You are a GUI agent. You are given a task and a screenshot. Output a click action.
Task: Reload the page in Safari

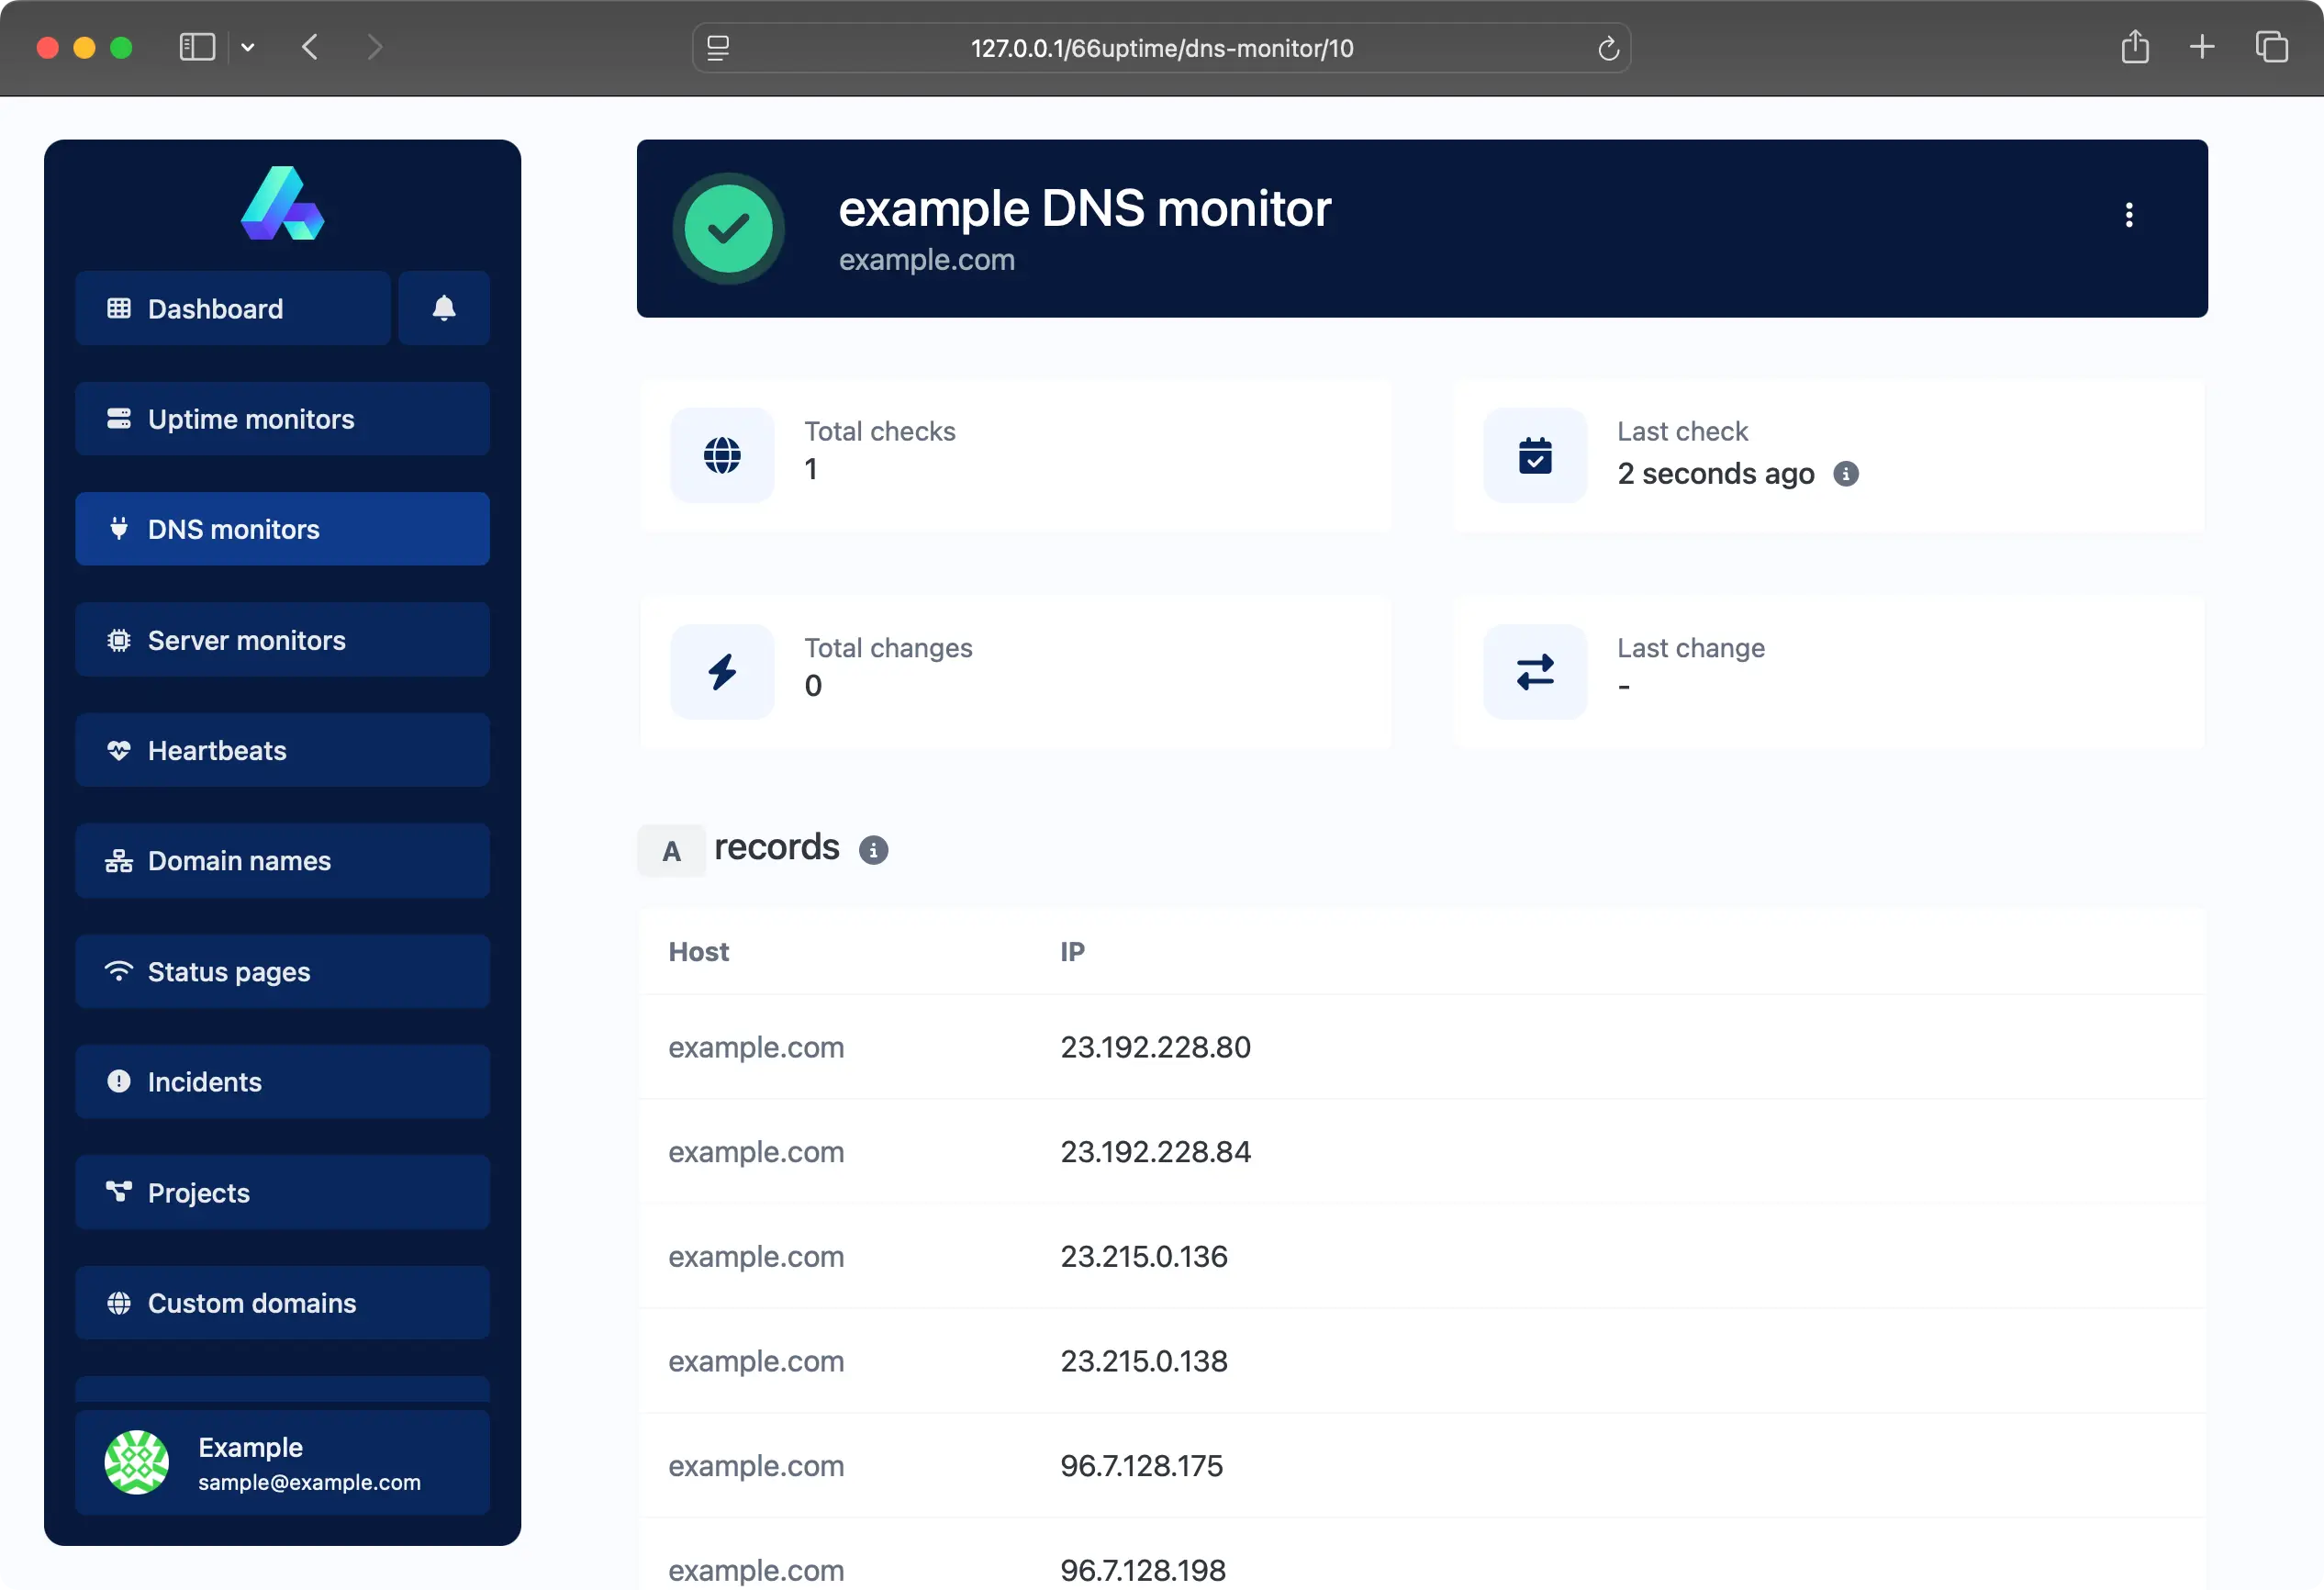pyautogui.click(x=1608, y=47)
